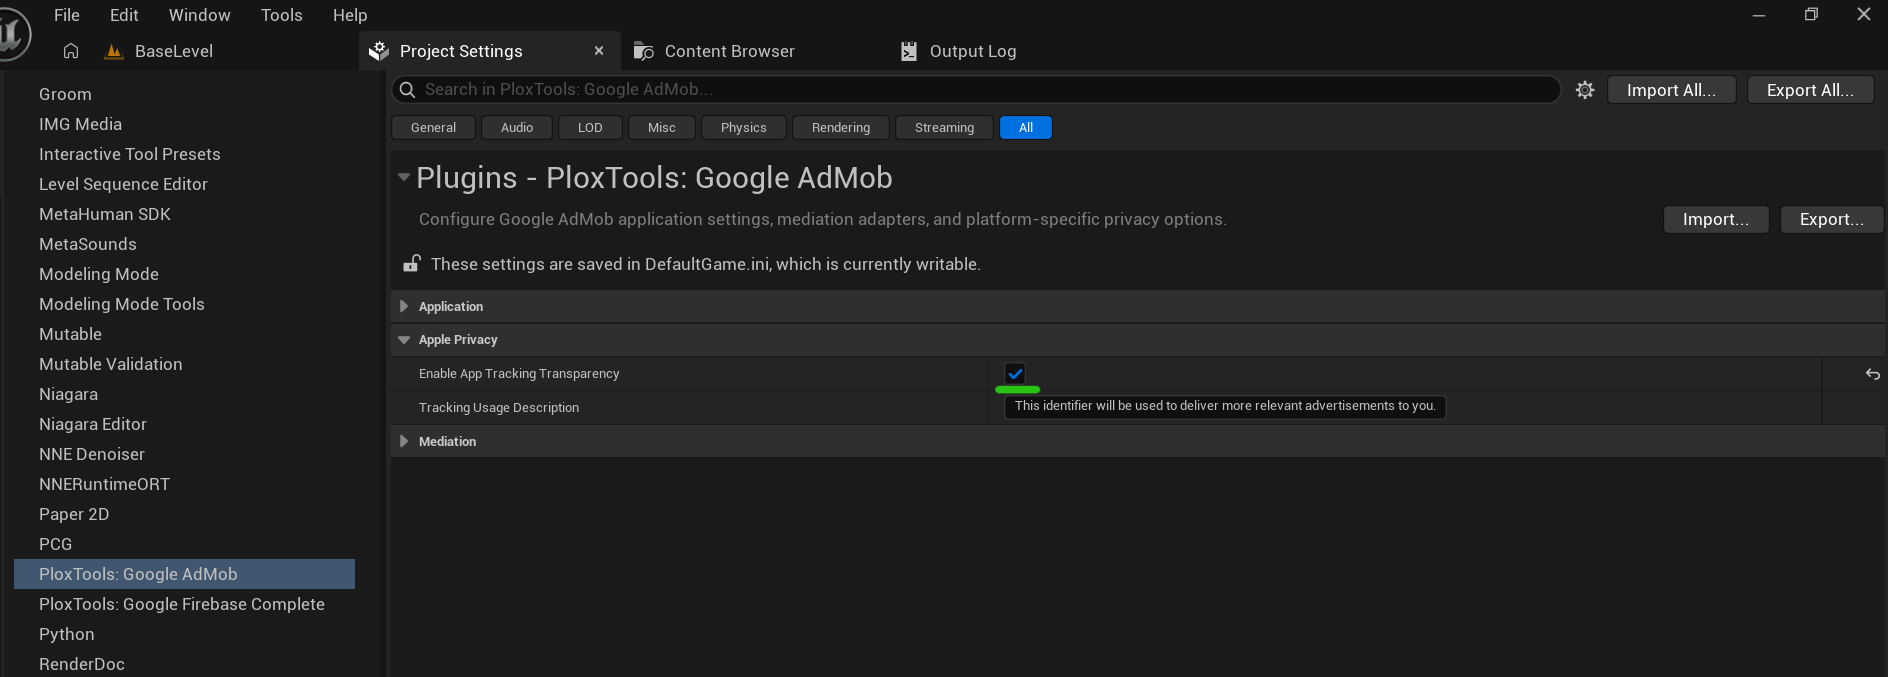The width and height of the screenshot is (1888, 677).
Task: Open the settings gear options
Action: pos(1585,90)
